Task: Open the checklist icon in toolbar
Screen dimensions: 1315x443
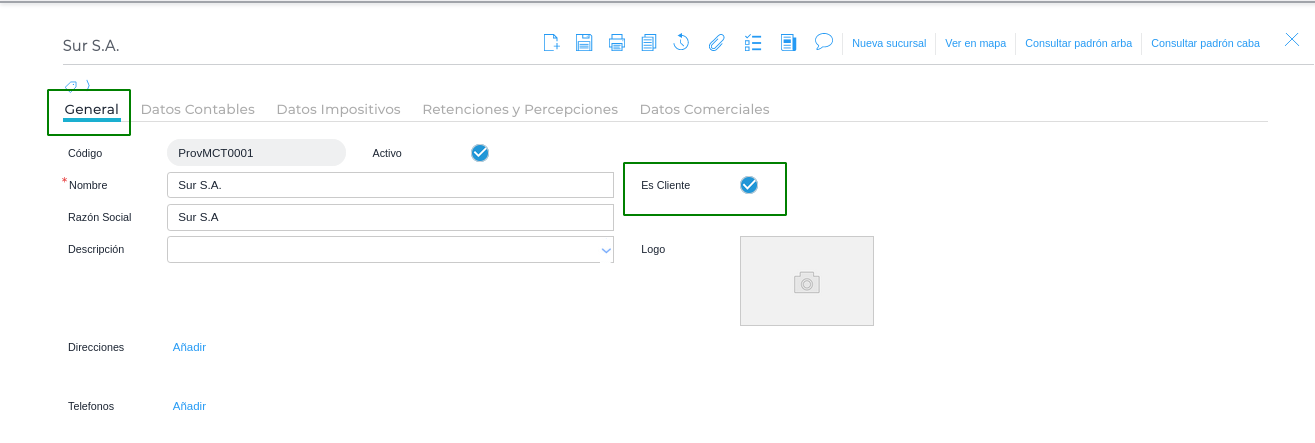Action: [754, 42]
